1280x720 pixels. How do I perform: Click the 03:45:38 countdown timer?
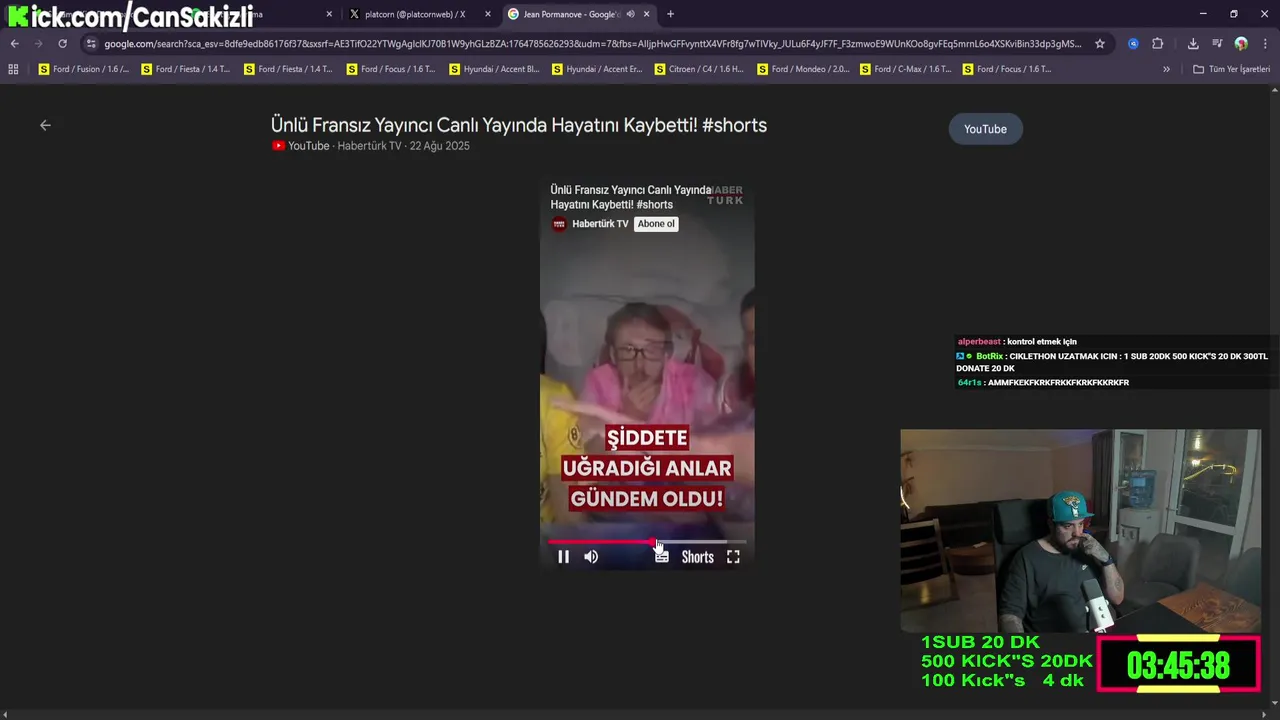tap(1178, 665)
